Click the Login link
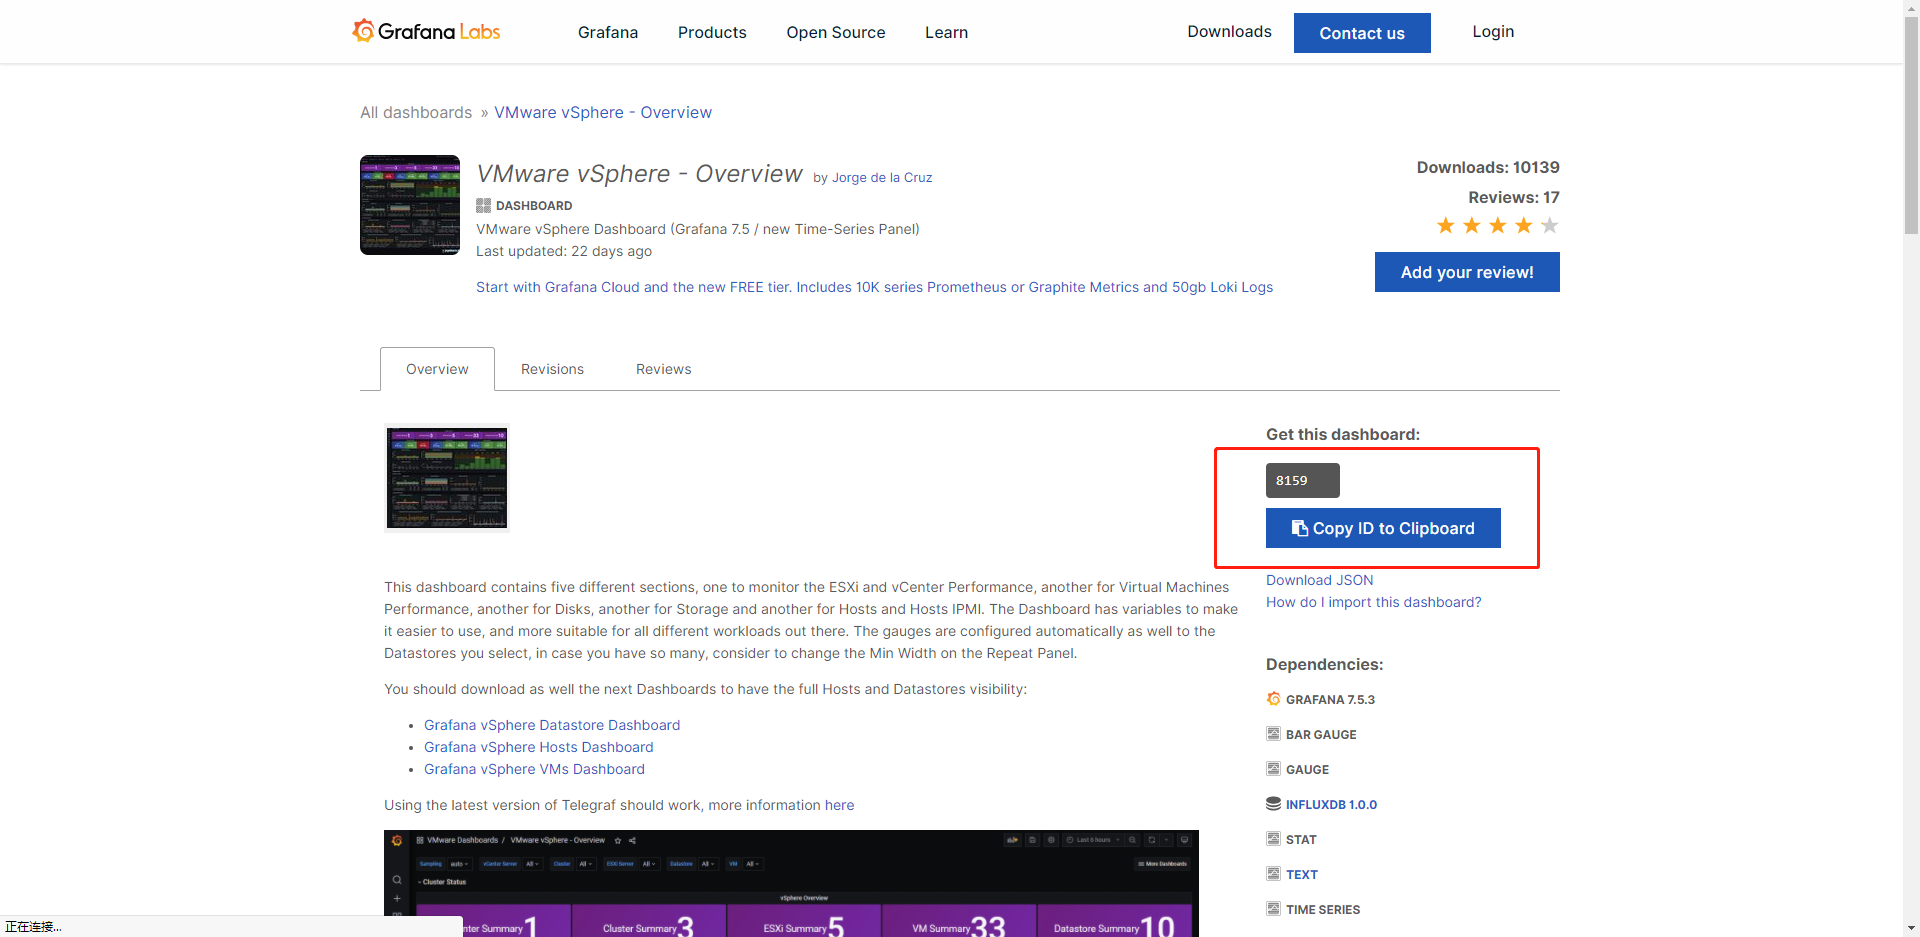1920x937 pixels. [x=1493, y=31]
